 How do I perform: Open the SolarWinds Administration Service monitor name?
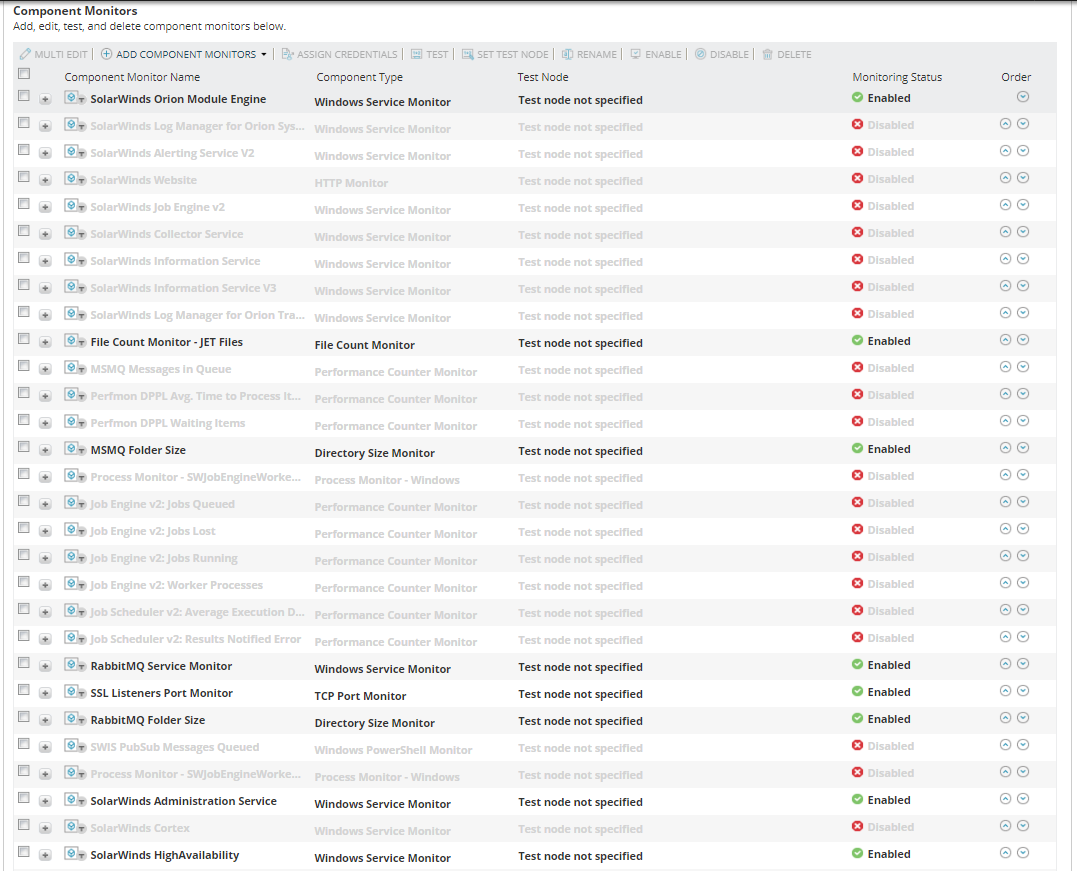click(x=183, y=801)
